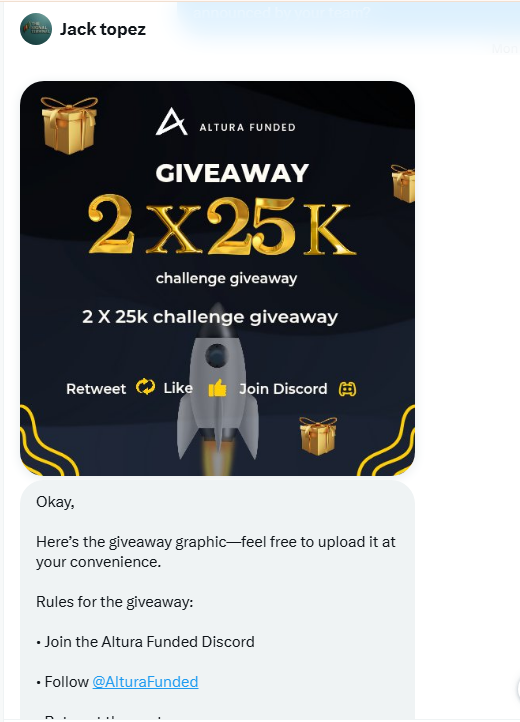Click the Join Discord label in the graphic
Image resolution: width=520 pixels, height=722 pixels.
[x=283, y=389]
